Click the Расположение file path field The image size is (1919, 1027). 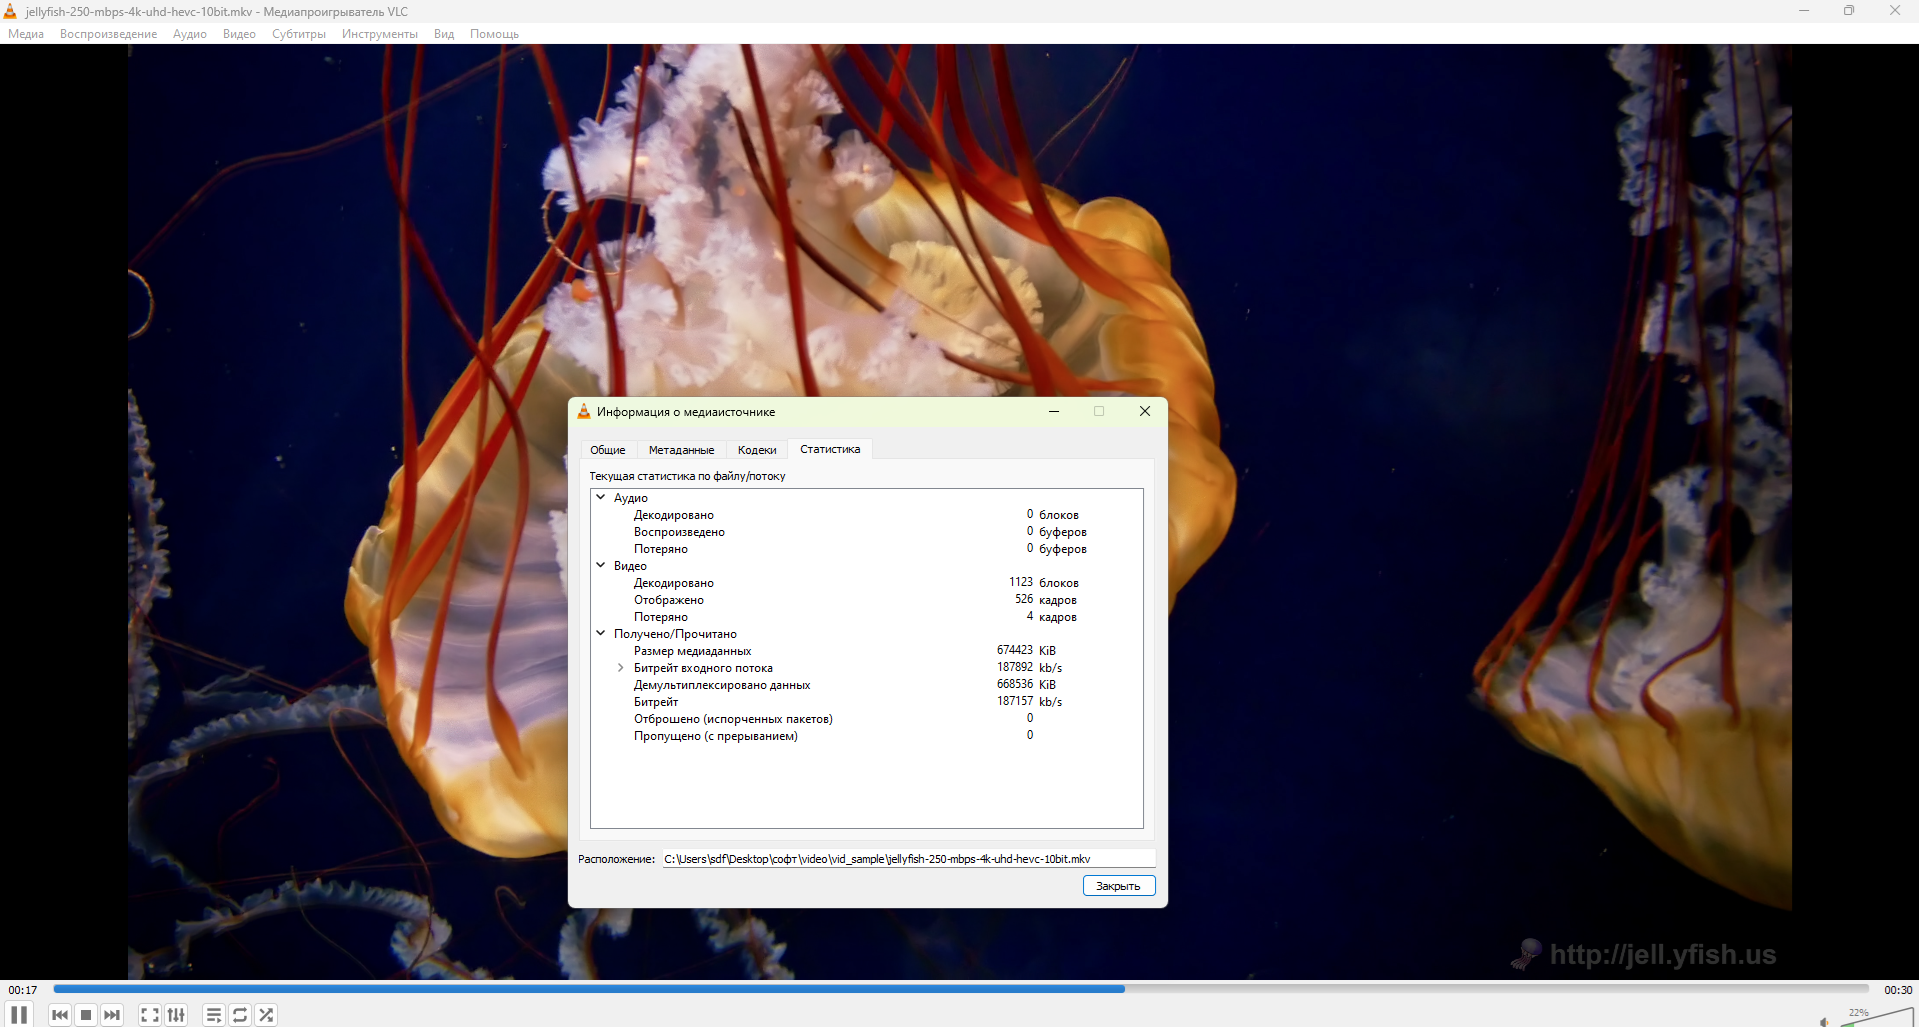click(x=909, y=859)
